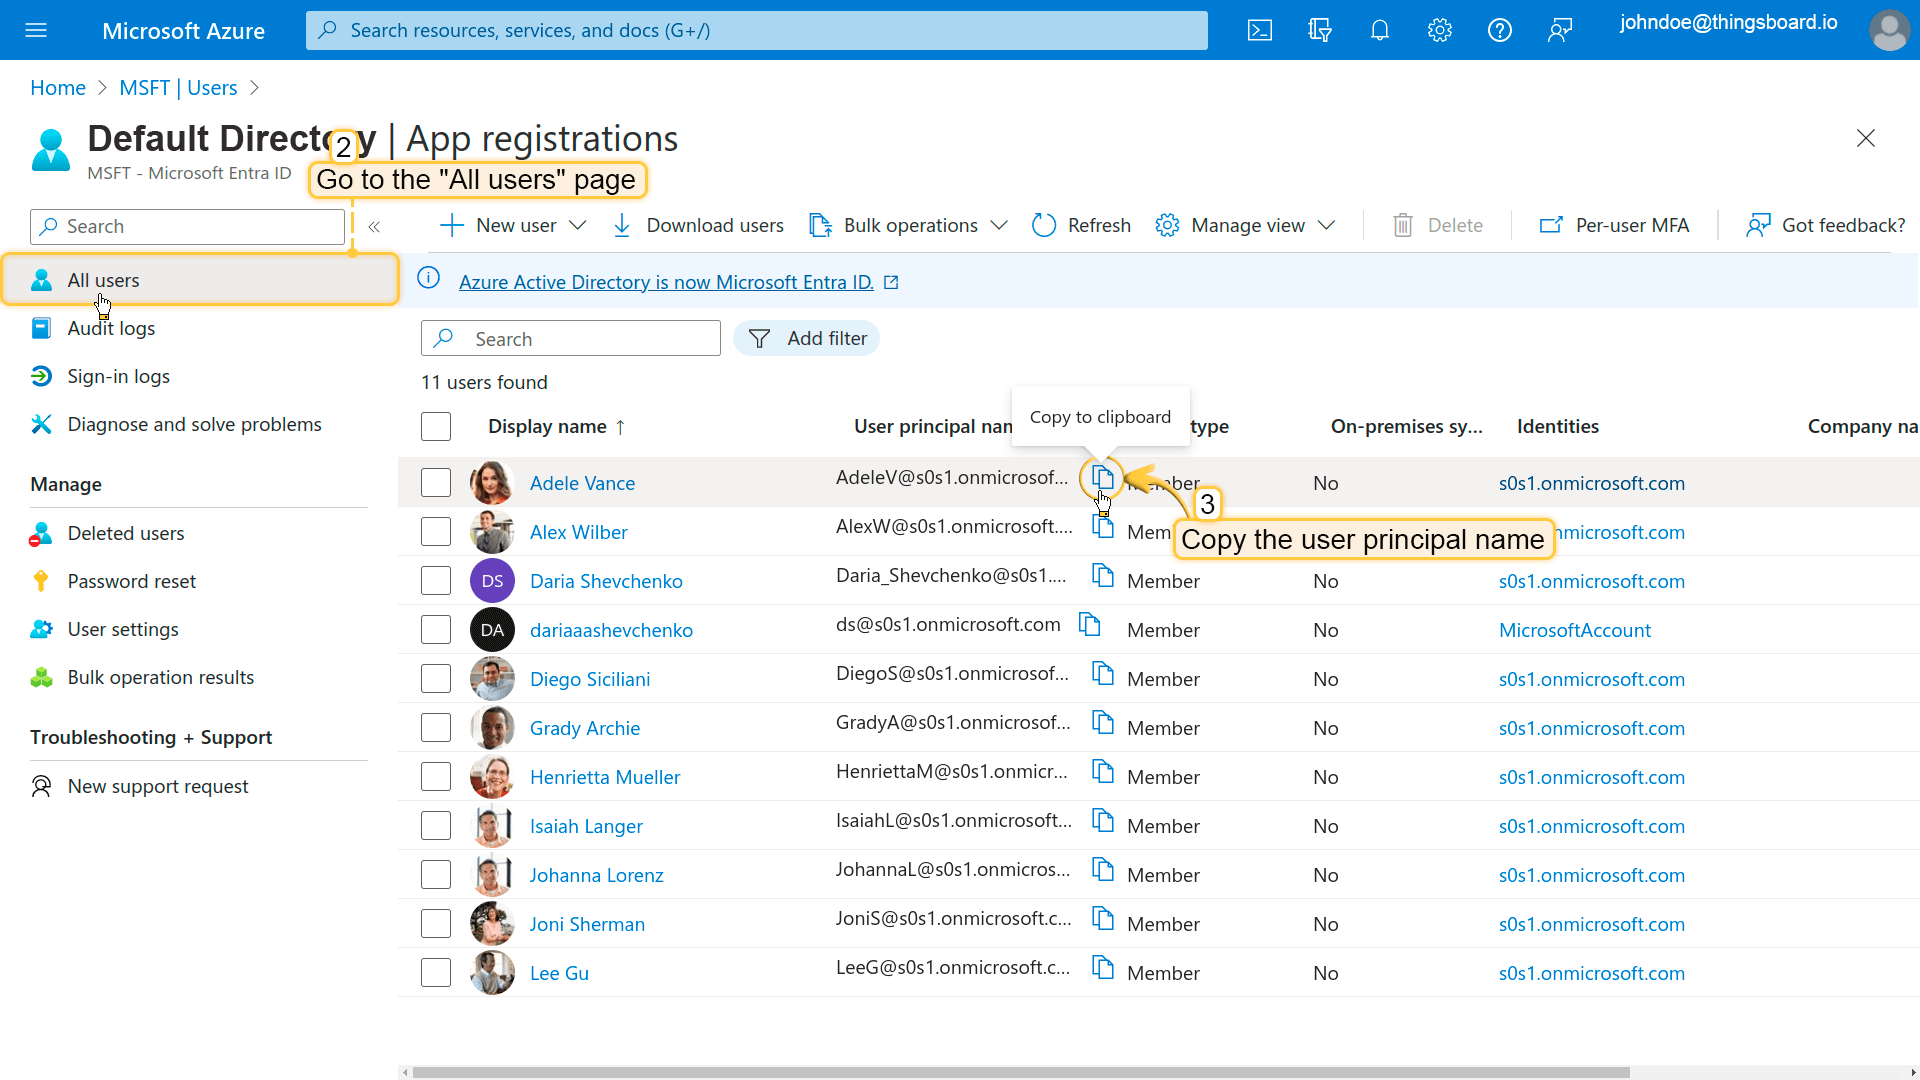Copy Lee Gu's principal name to clipboard
1920x1080 pixels.
(1102, 967)
